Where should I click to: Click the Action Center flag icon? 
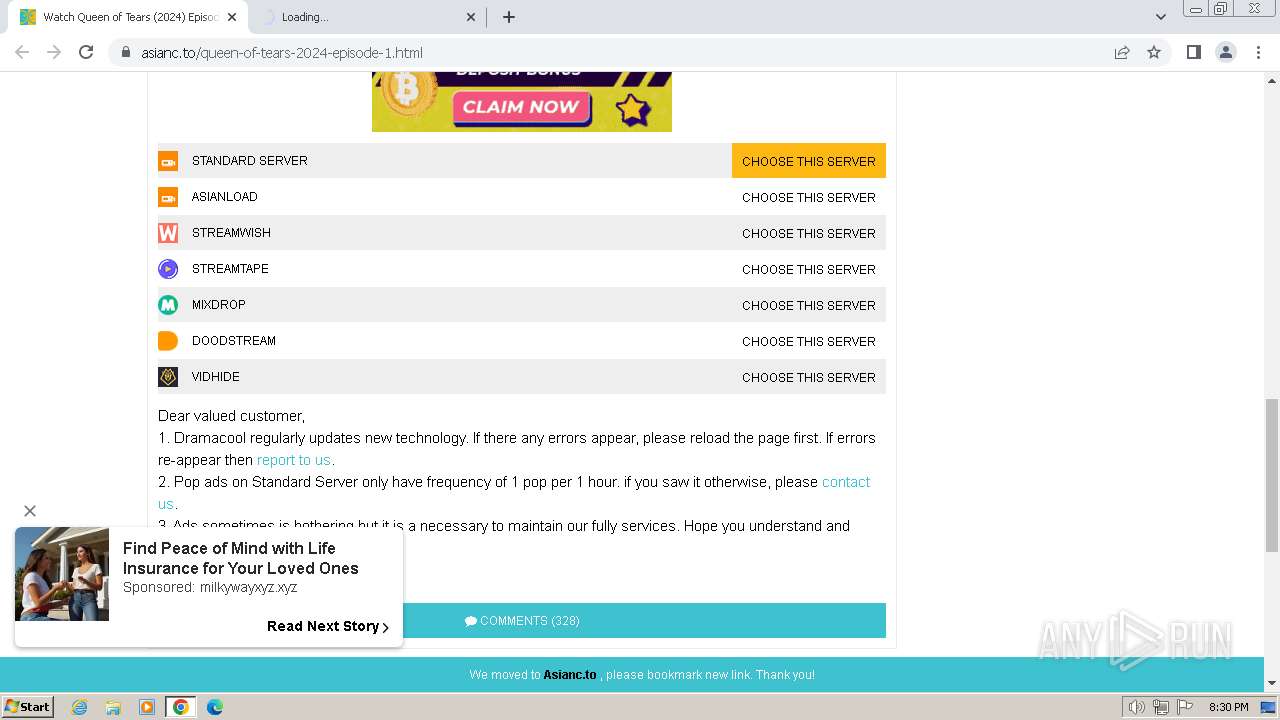click(1183, 707)
